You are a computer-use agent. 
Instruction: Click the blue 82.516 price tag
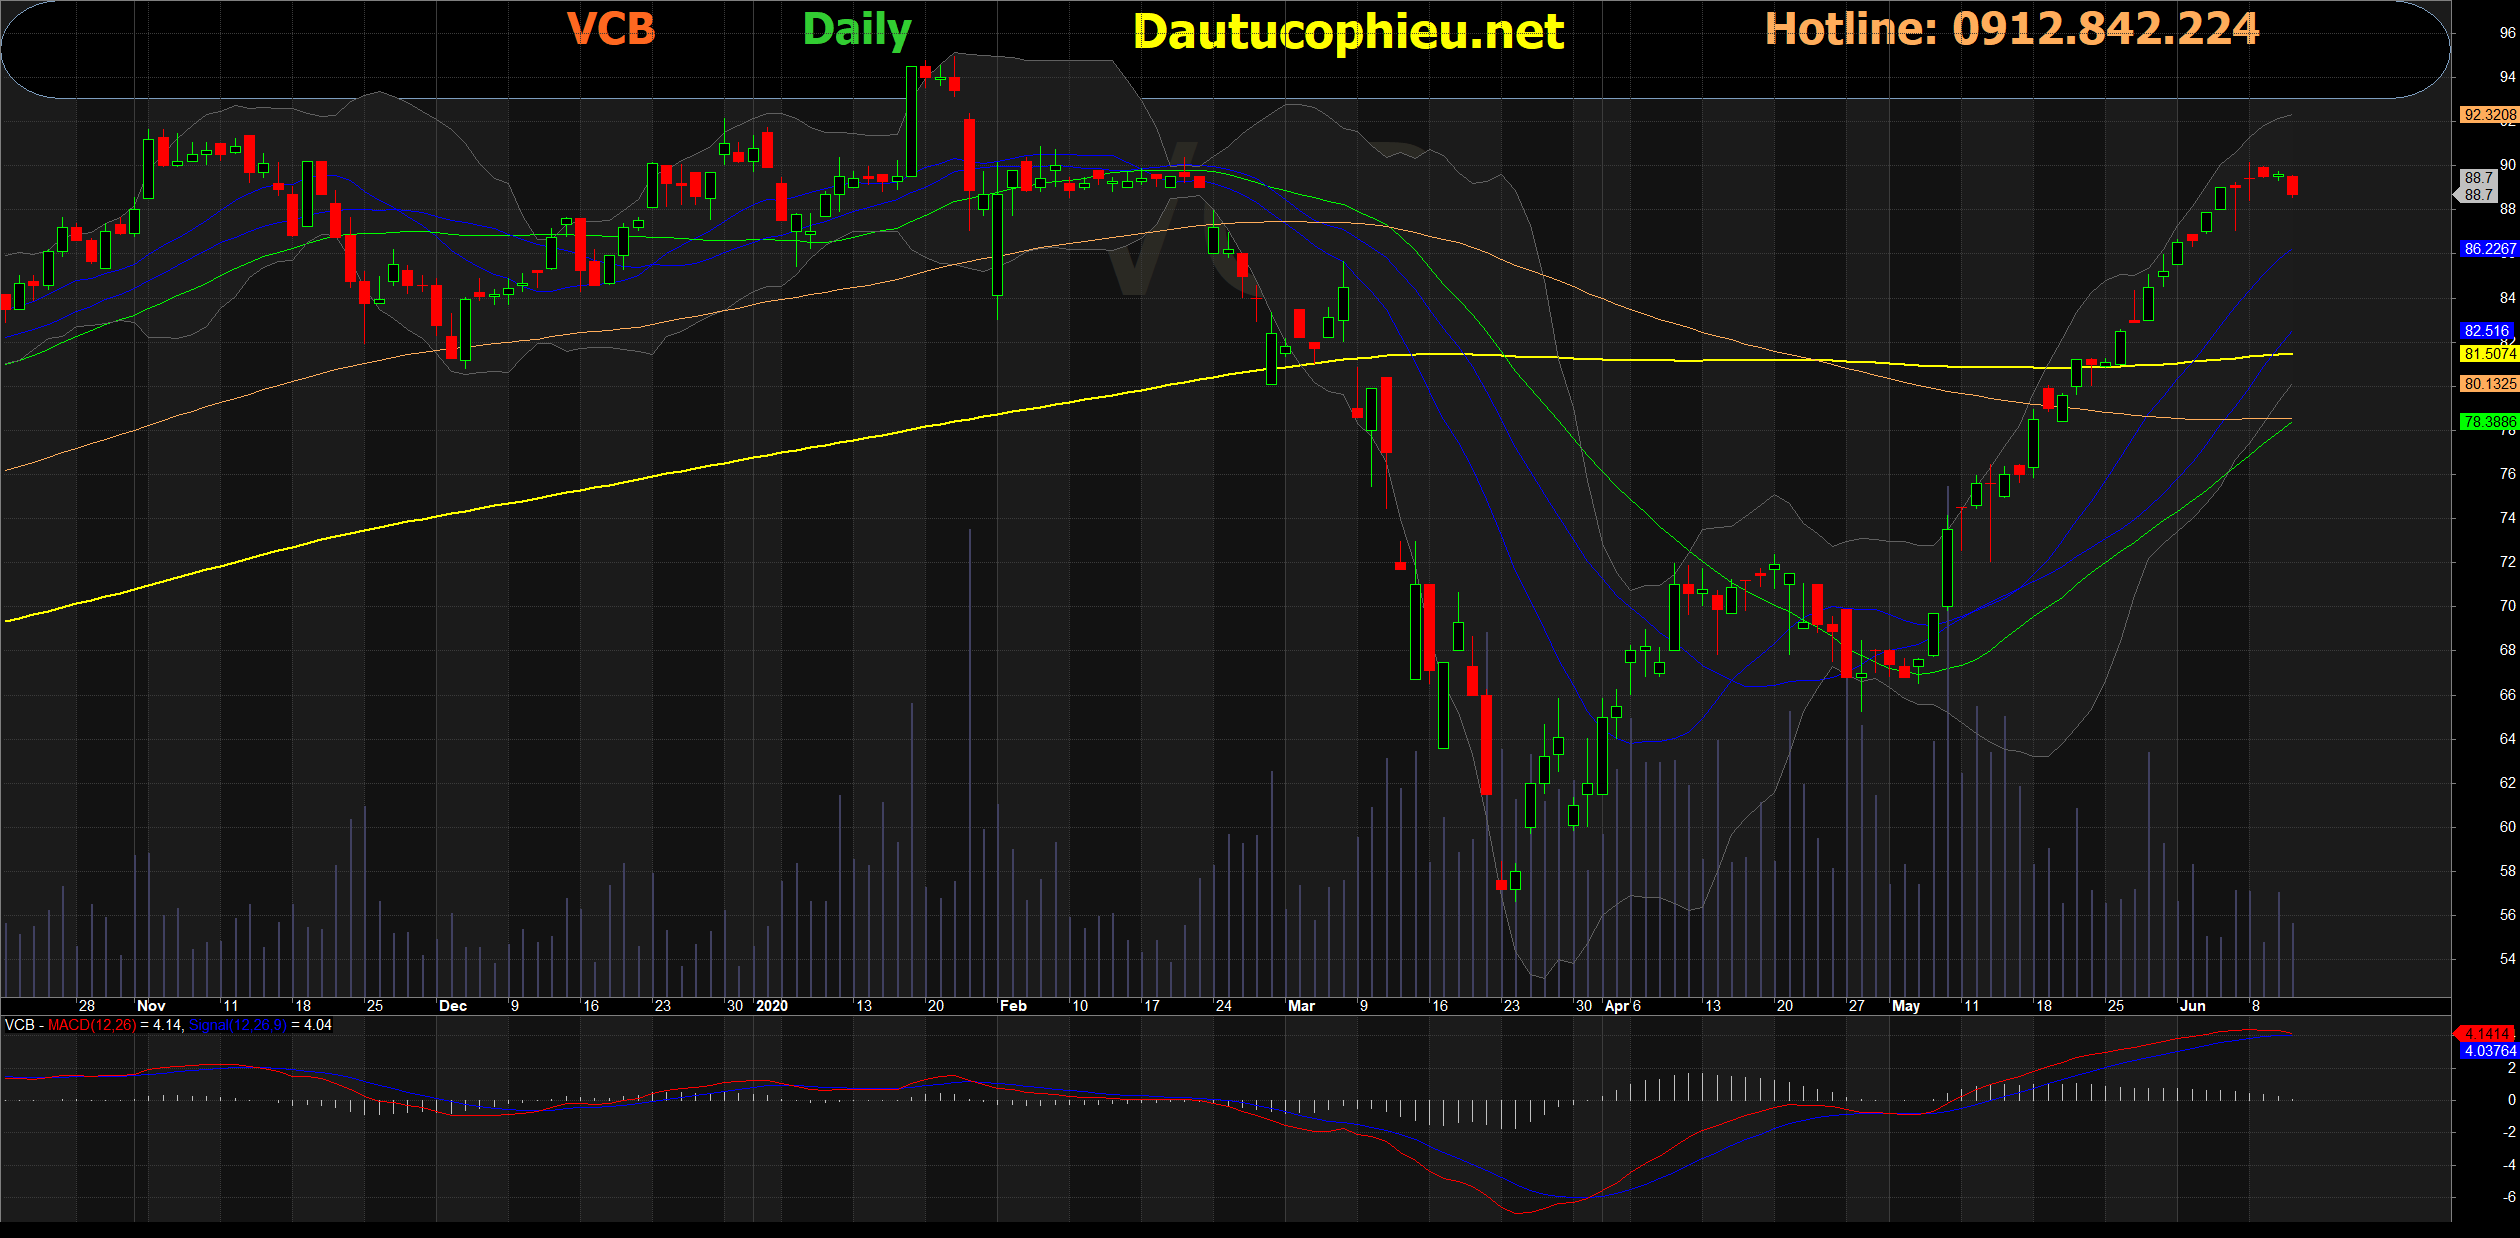pos(2486,331)
